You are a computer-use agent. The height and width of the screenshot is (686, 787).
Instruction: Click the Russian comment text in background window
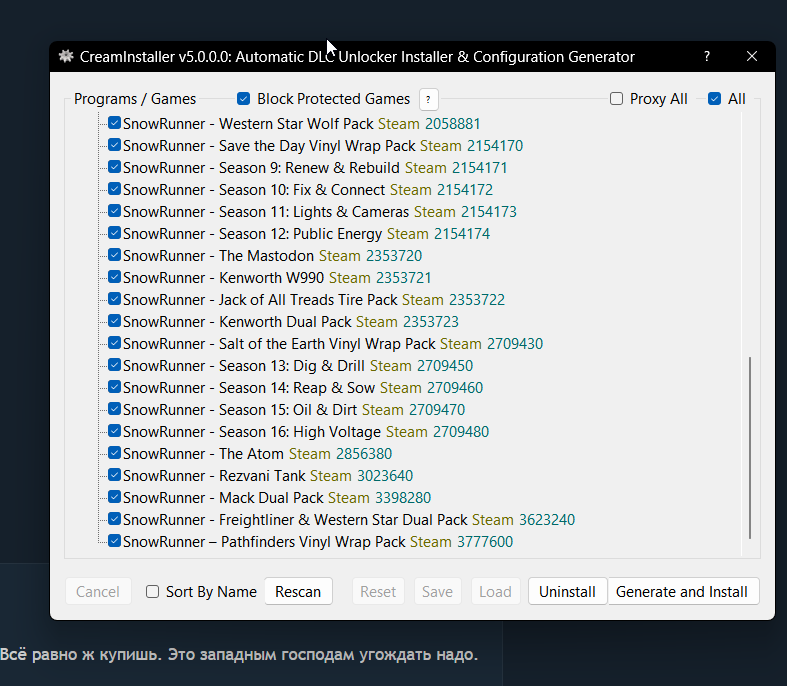point(239,654)
